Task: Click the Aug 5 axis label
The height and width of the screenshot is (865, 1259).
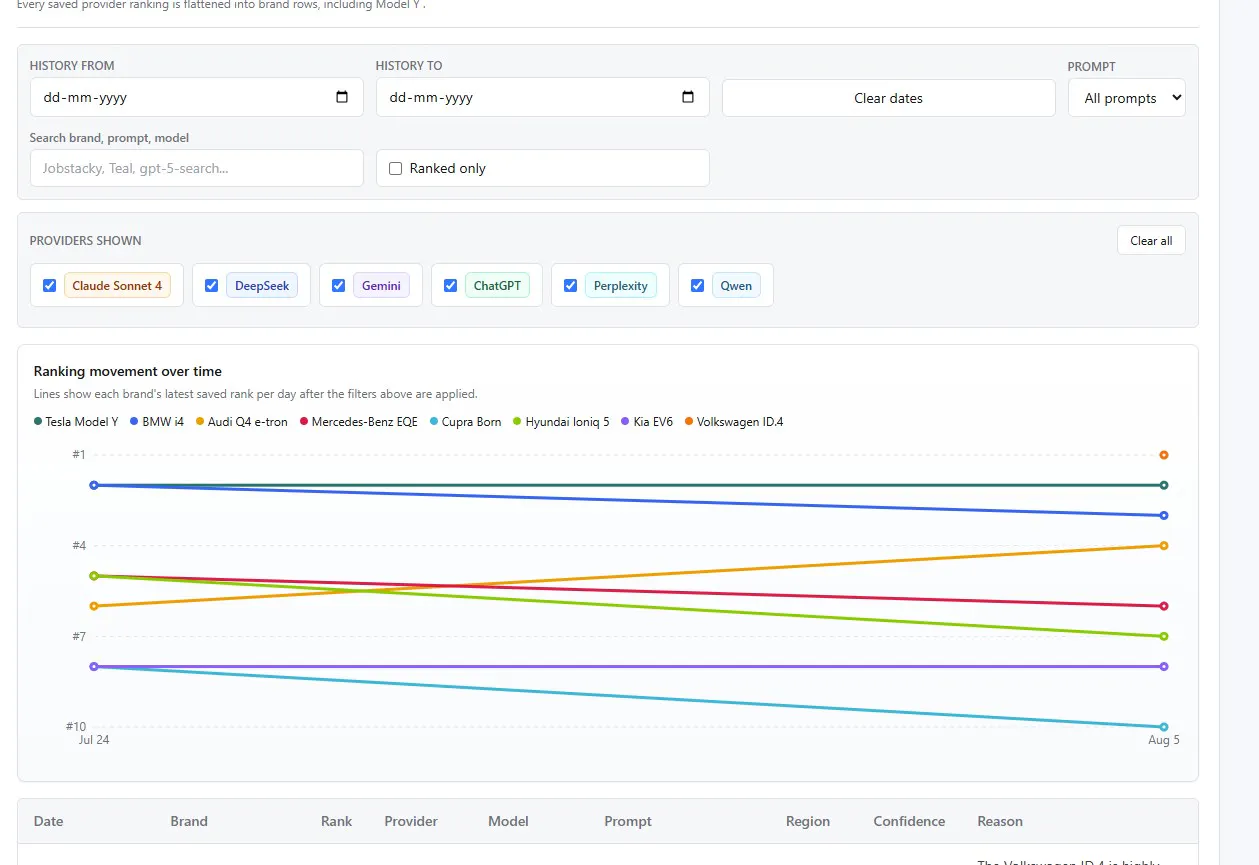Action: [1164, 740]
